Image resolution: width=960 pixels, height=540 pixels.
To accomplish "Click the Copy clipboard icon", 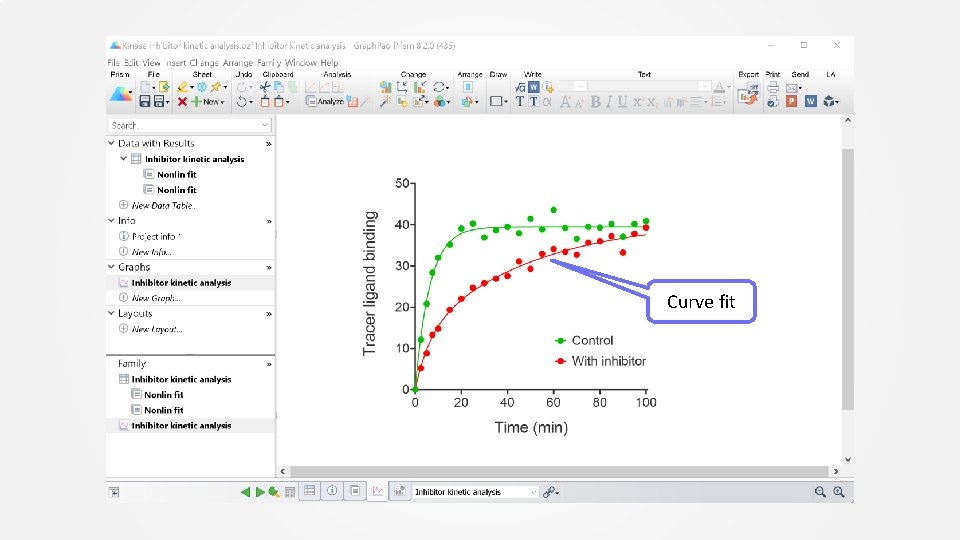I will [x=279, y=87].
